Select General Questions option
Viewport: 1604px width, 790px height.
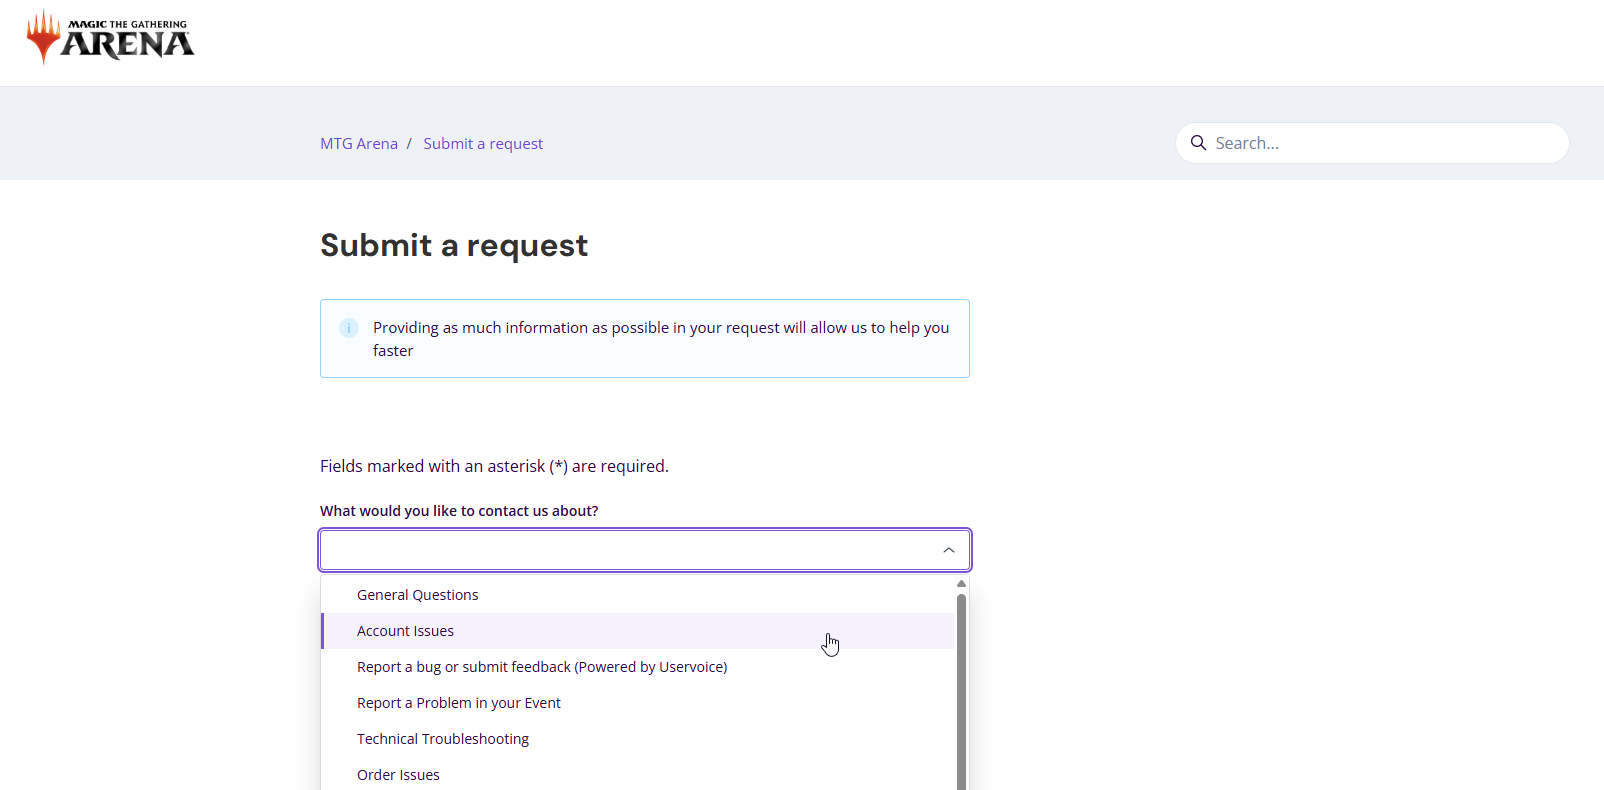(638, 595)
